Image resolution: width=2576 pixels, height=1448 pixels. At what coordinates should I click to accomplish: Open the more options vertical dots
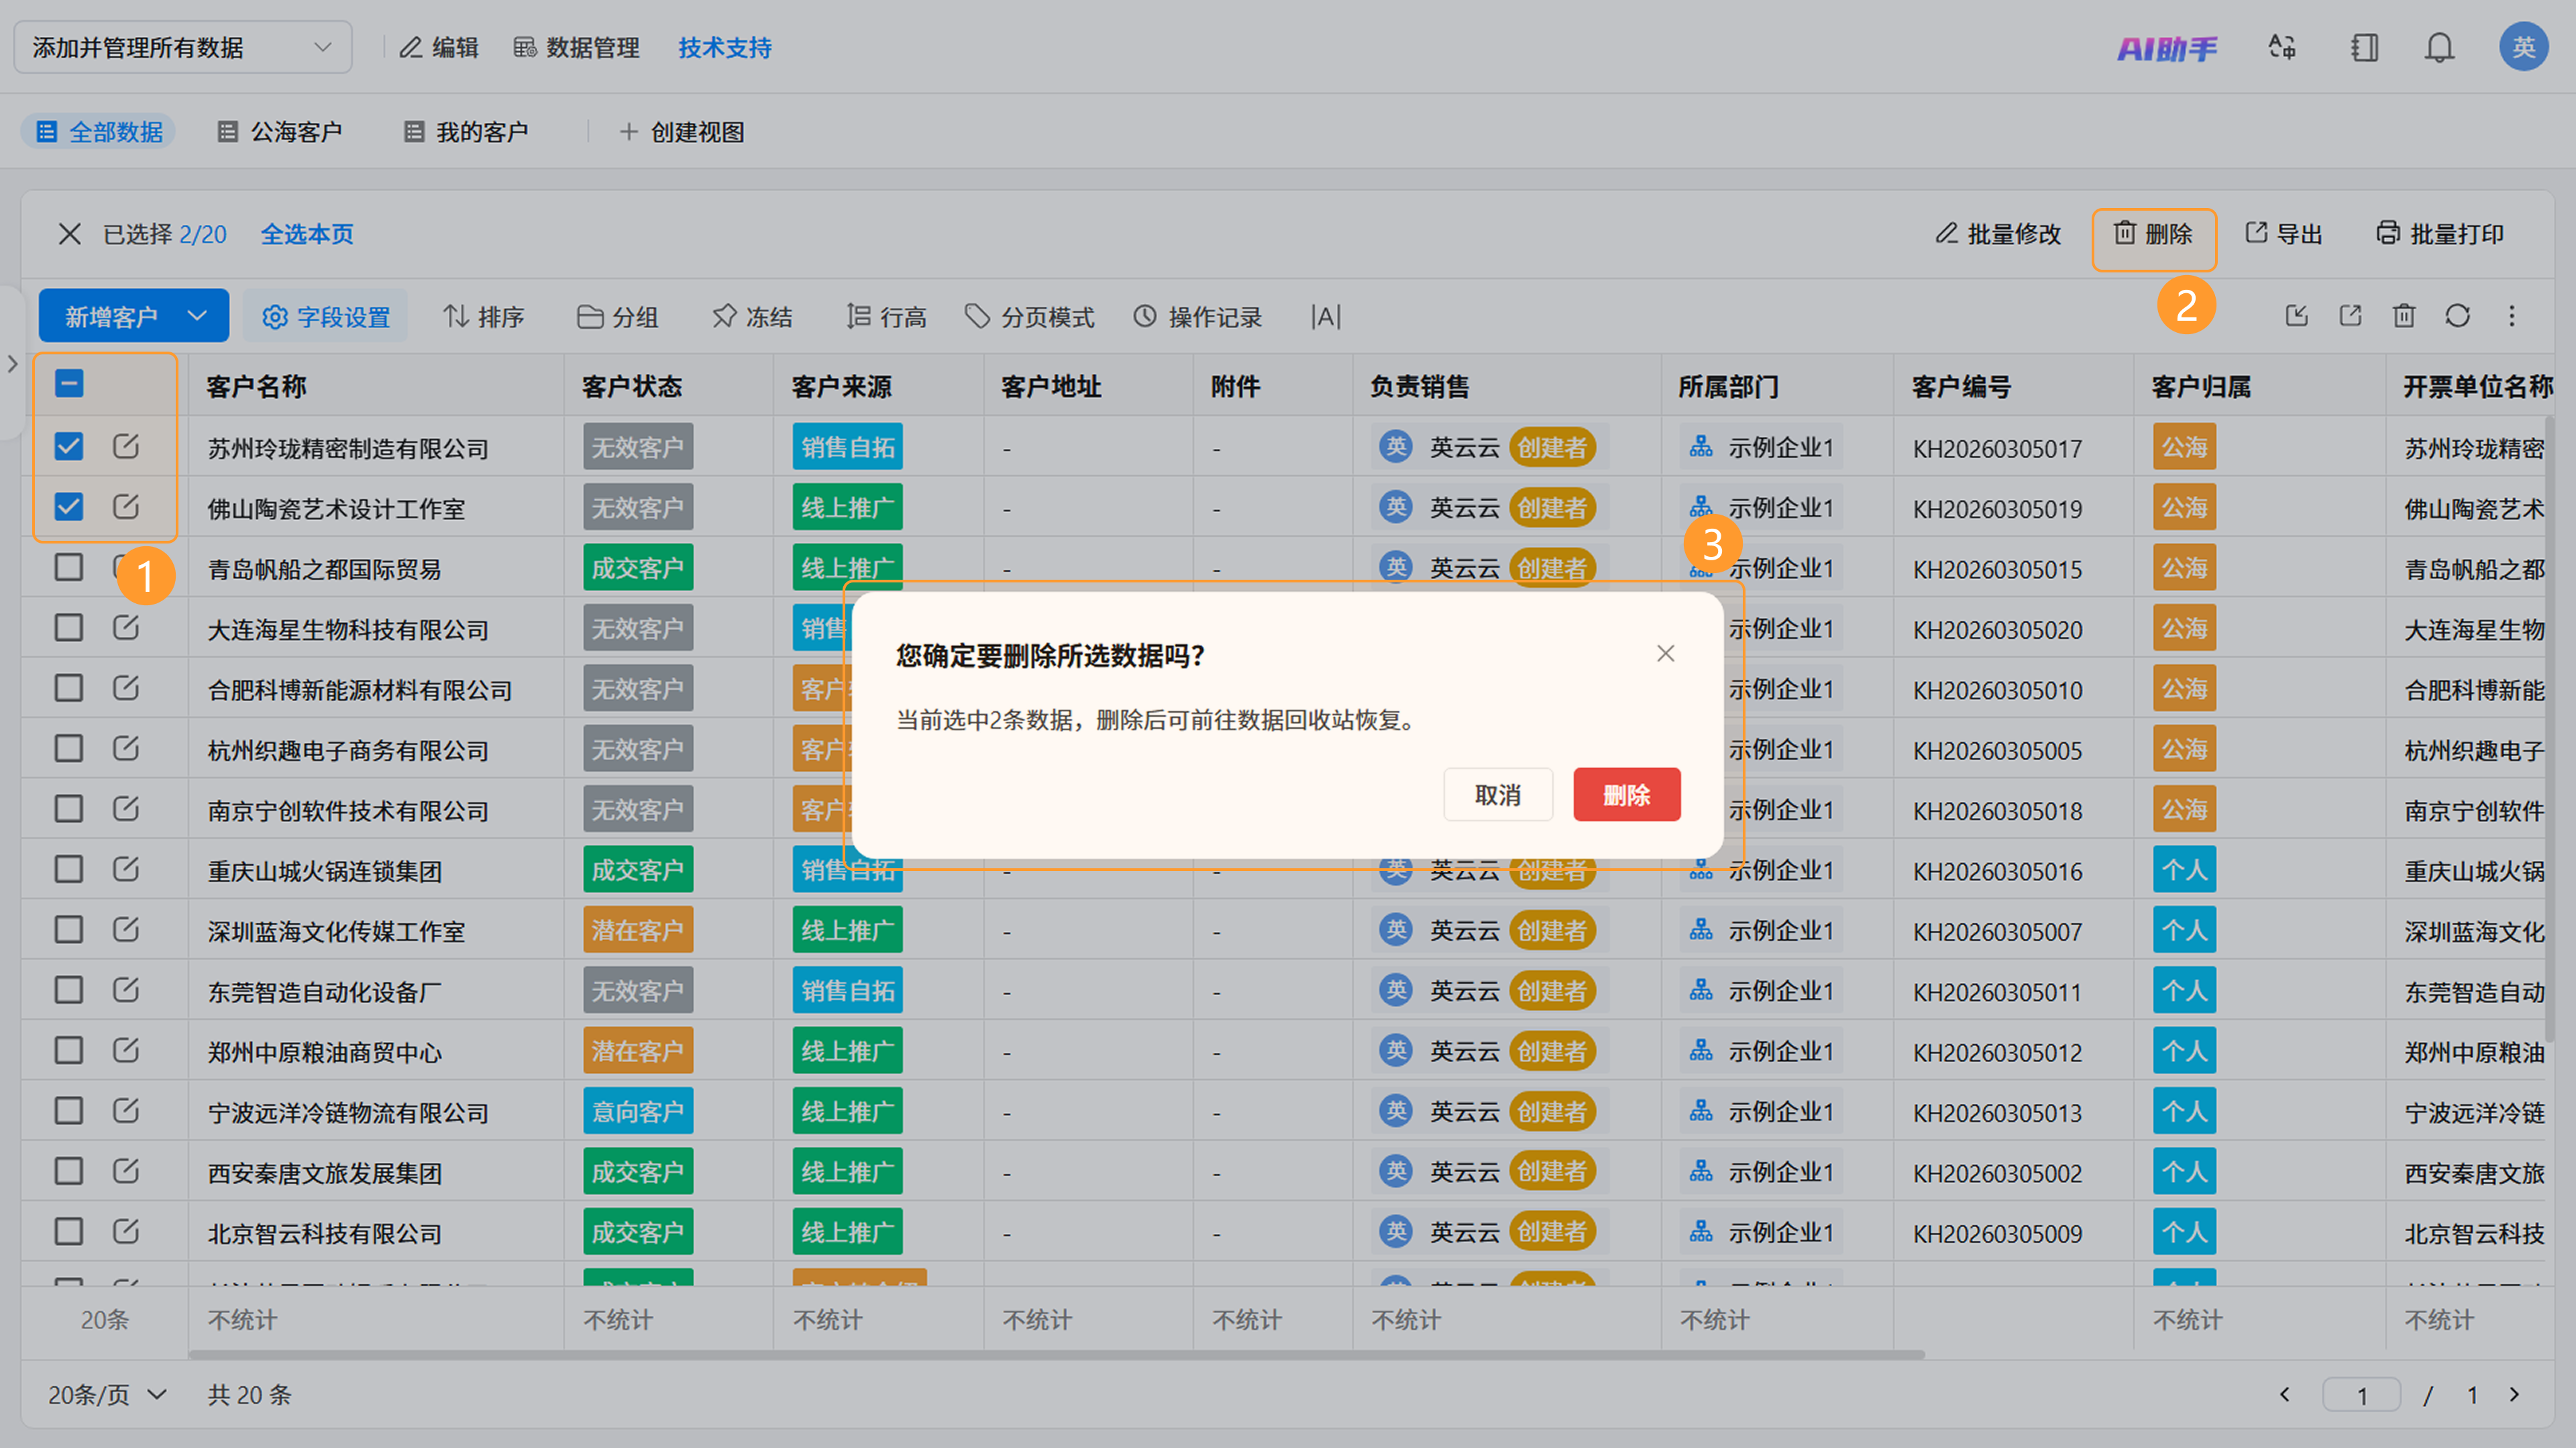2511,316
